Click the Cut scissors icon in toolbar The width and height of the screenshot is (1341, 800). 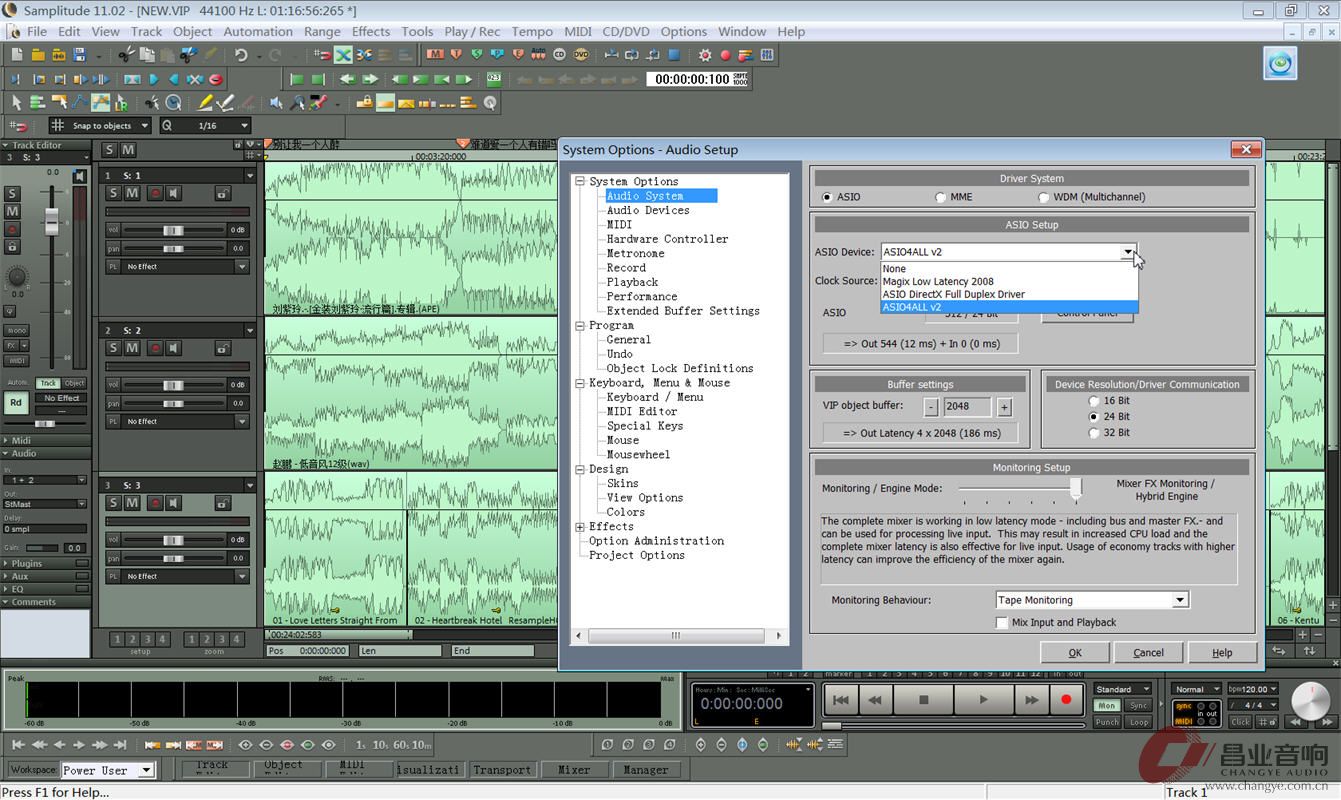tap(126, 55)
